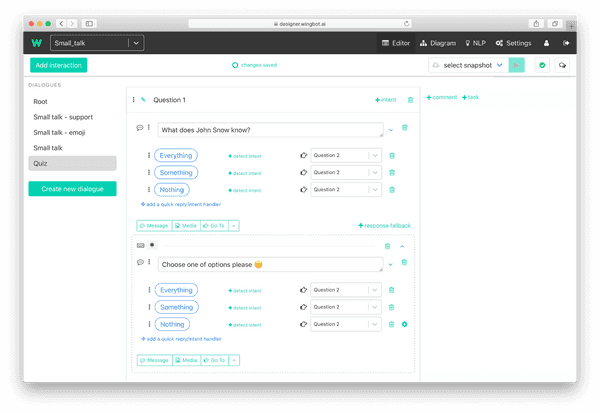Click Create new dialogue button
600x413 pixels.
pyautogui.click(x=72, y=189)
